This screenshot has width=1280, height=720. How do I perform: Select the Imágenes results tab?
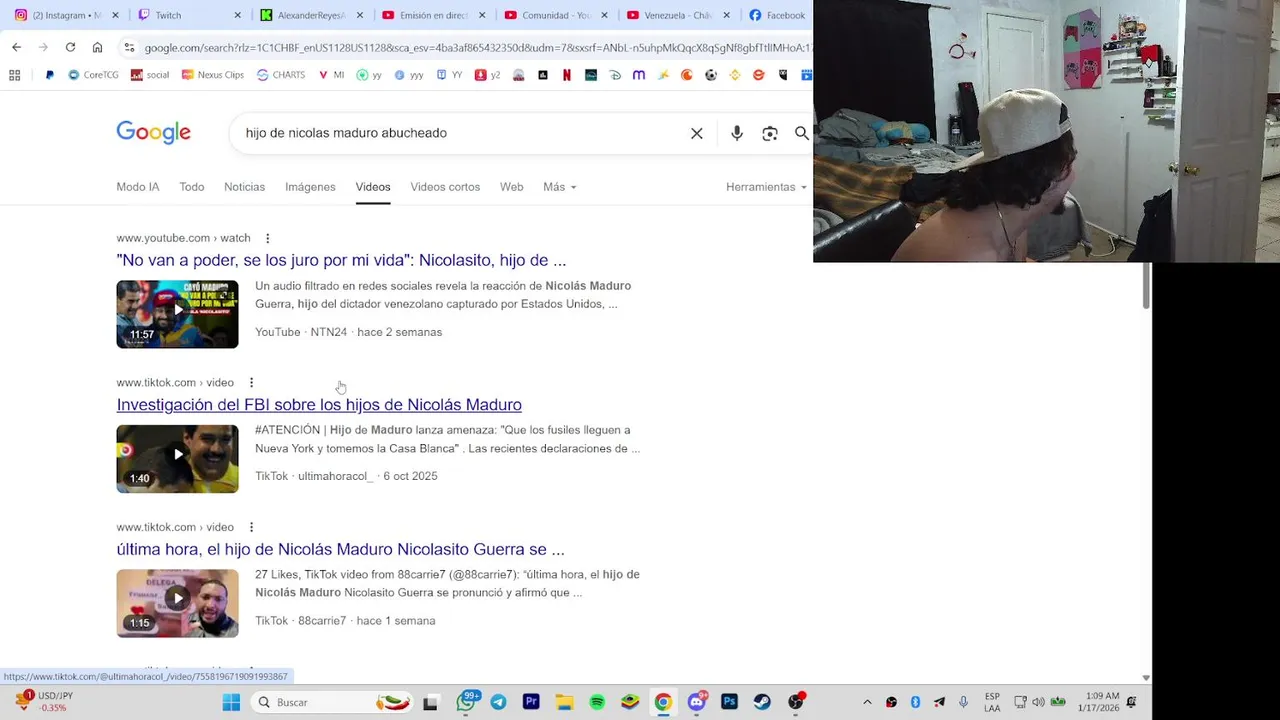310,187
